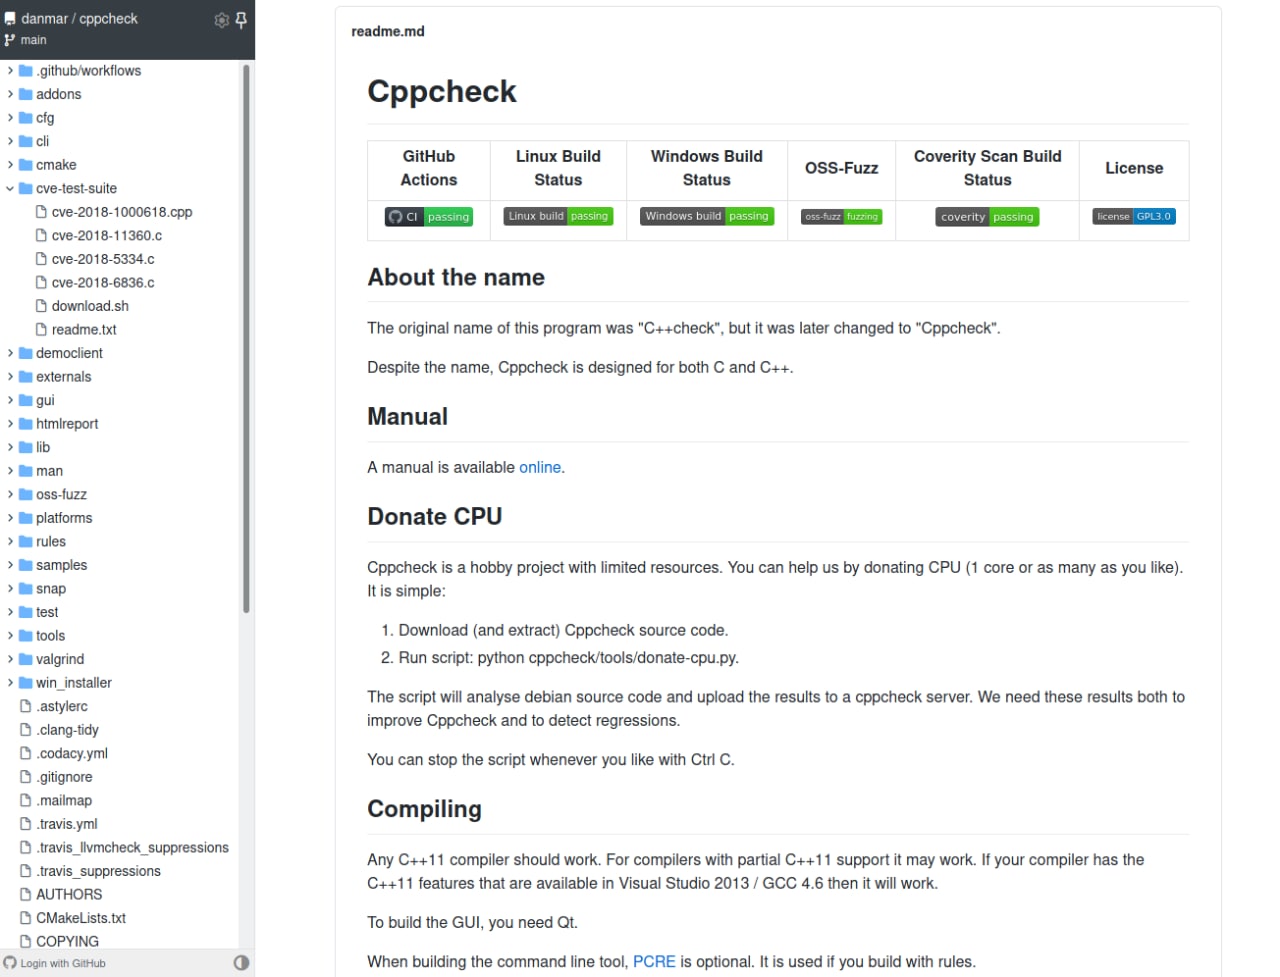Expand the democlient folder chevron
Viewport: 1280px width, 977px height.
click(x=10, y=353)
